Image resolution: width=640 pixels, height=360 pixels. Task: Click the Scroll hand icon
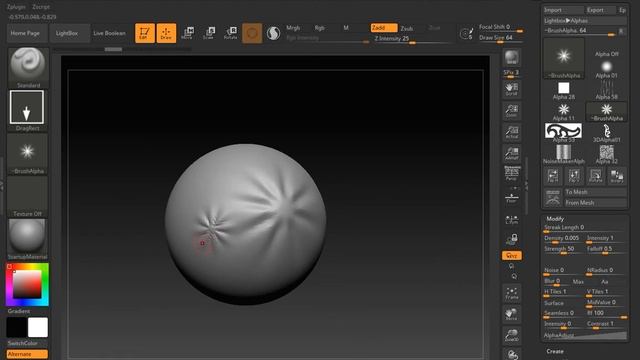511,89
